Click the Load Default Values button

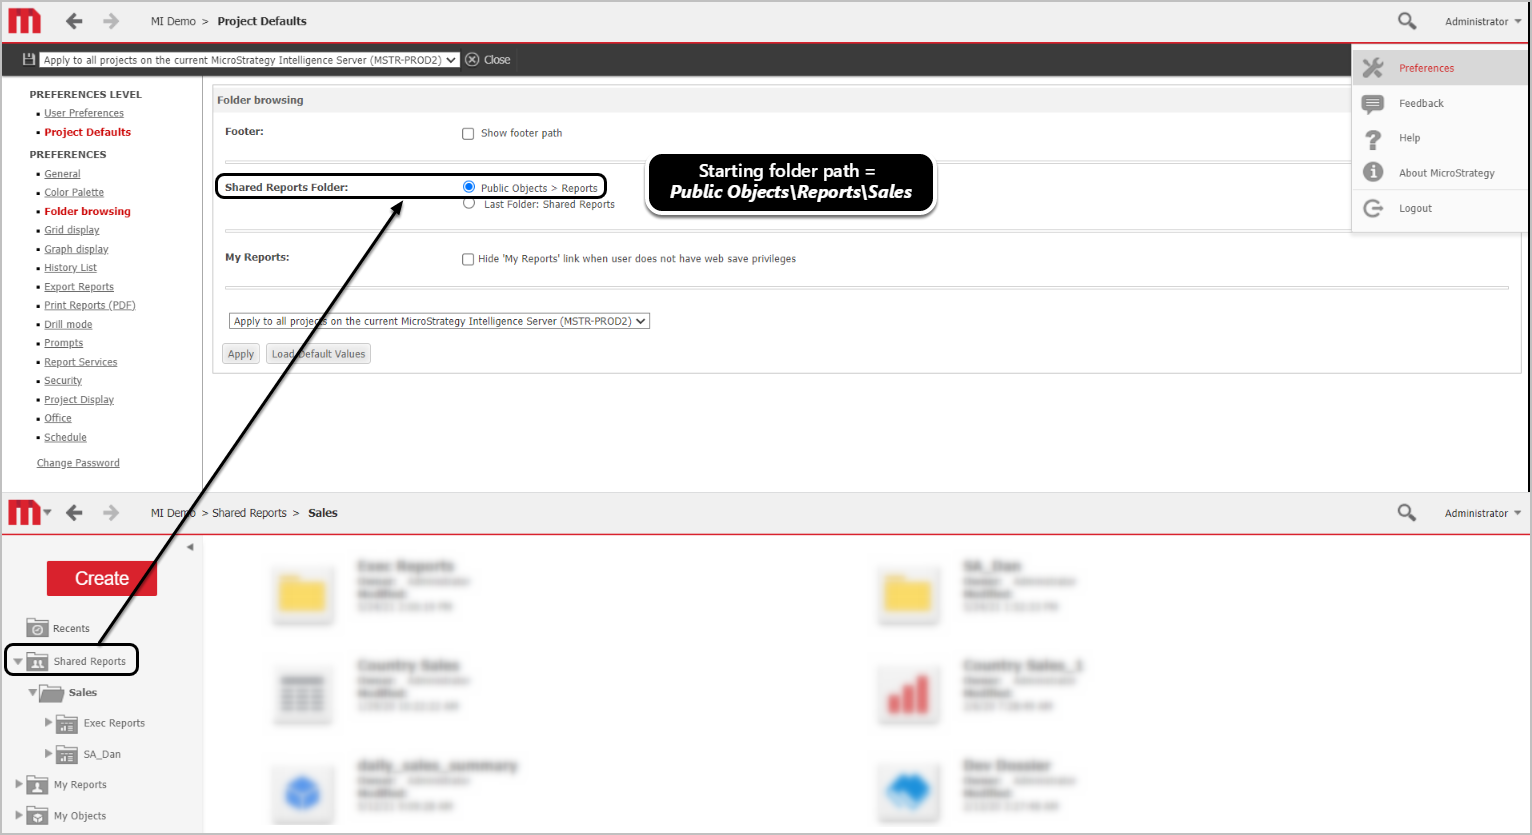pyautogui.click(x=318, y=354)
